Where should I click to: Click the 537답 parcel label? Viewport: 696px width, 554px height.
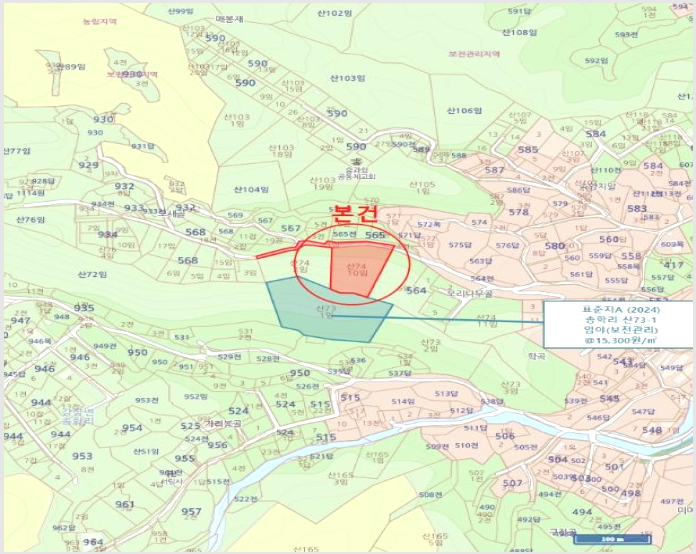tap(400, 373)
